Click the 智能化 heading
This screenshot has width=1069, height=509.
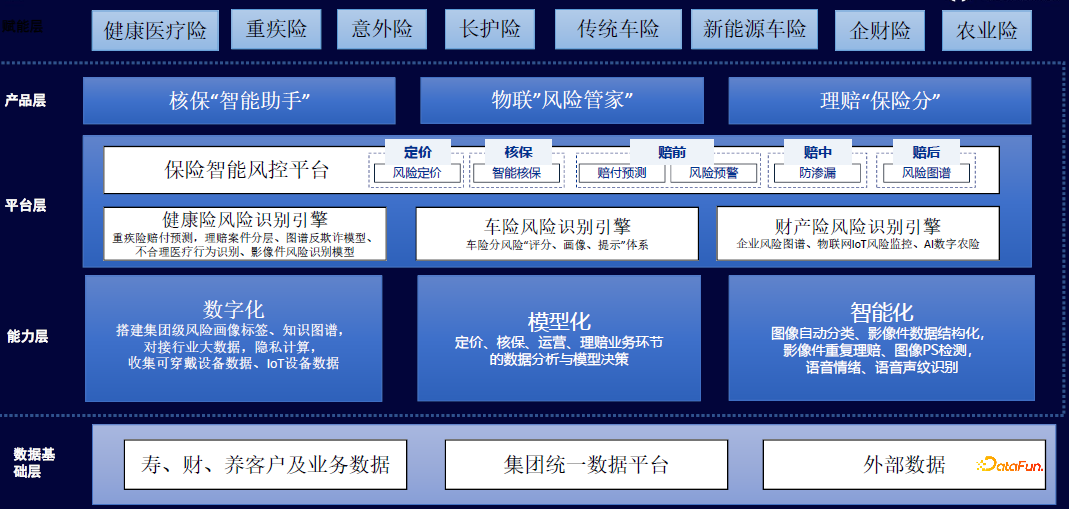(882, 312)
